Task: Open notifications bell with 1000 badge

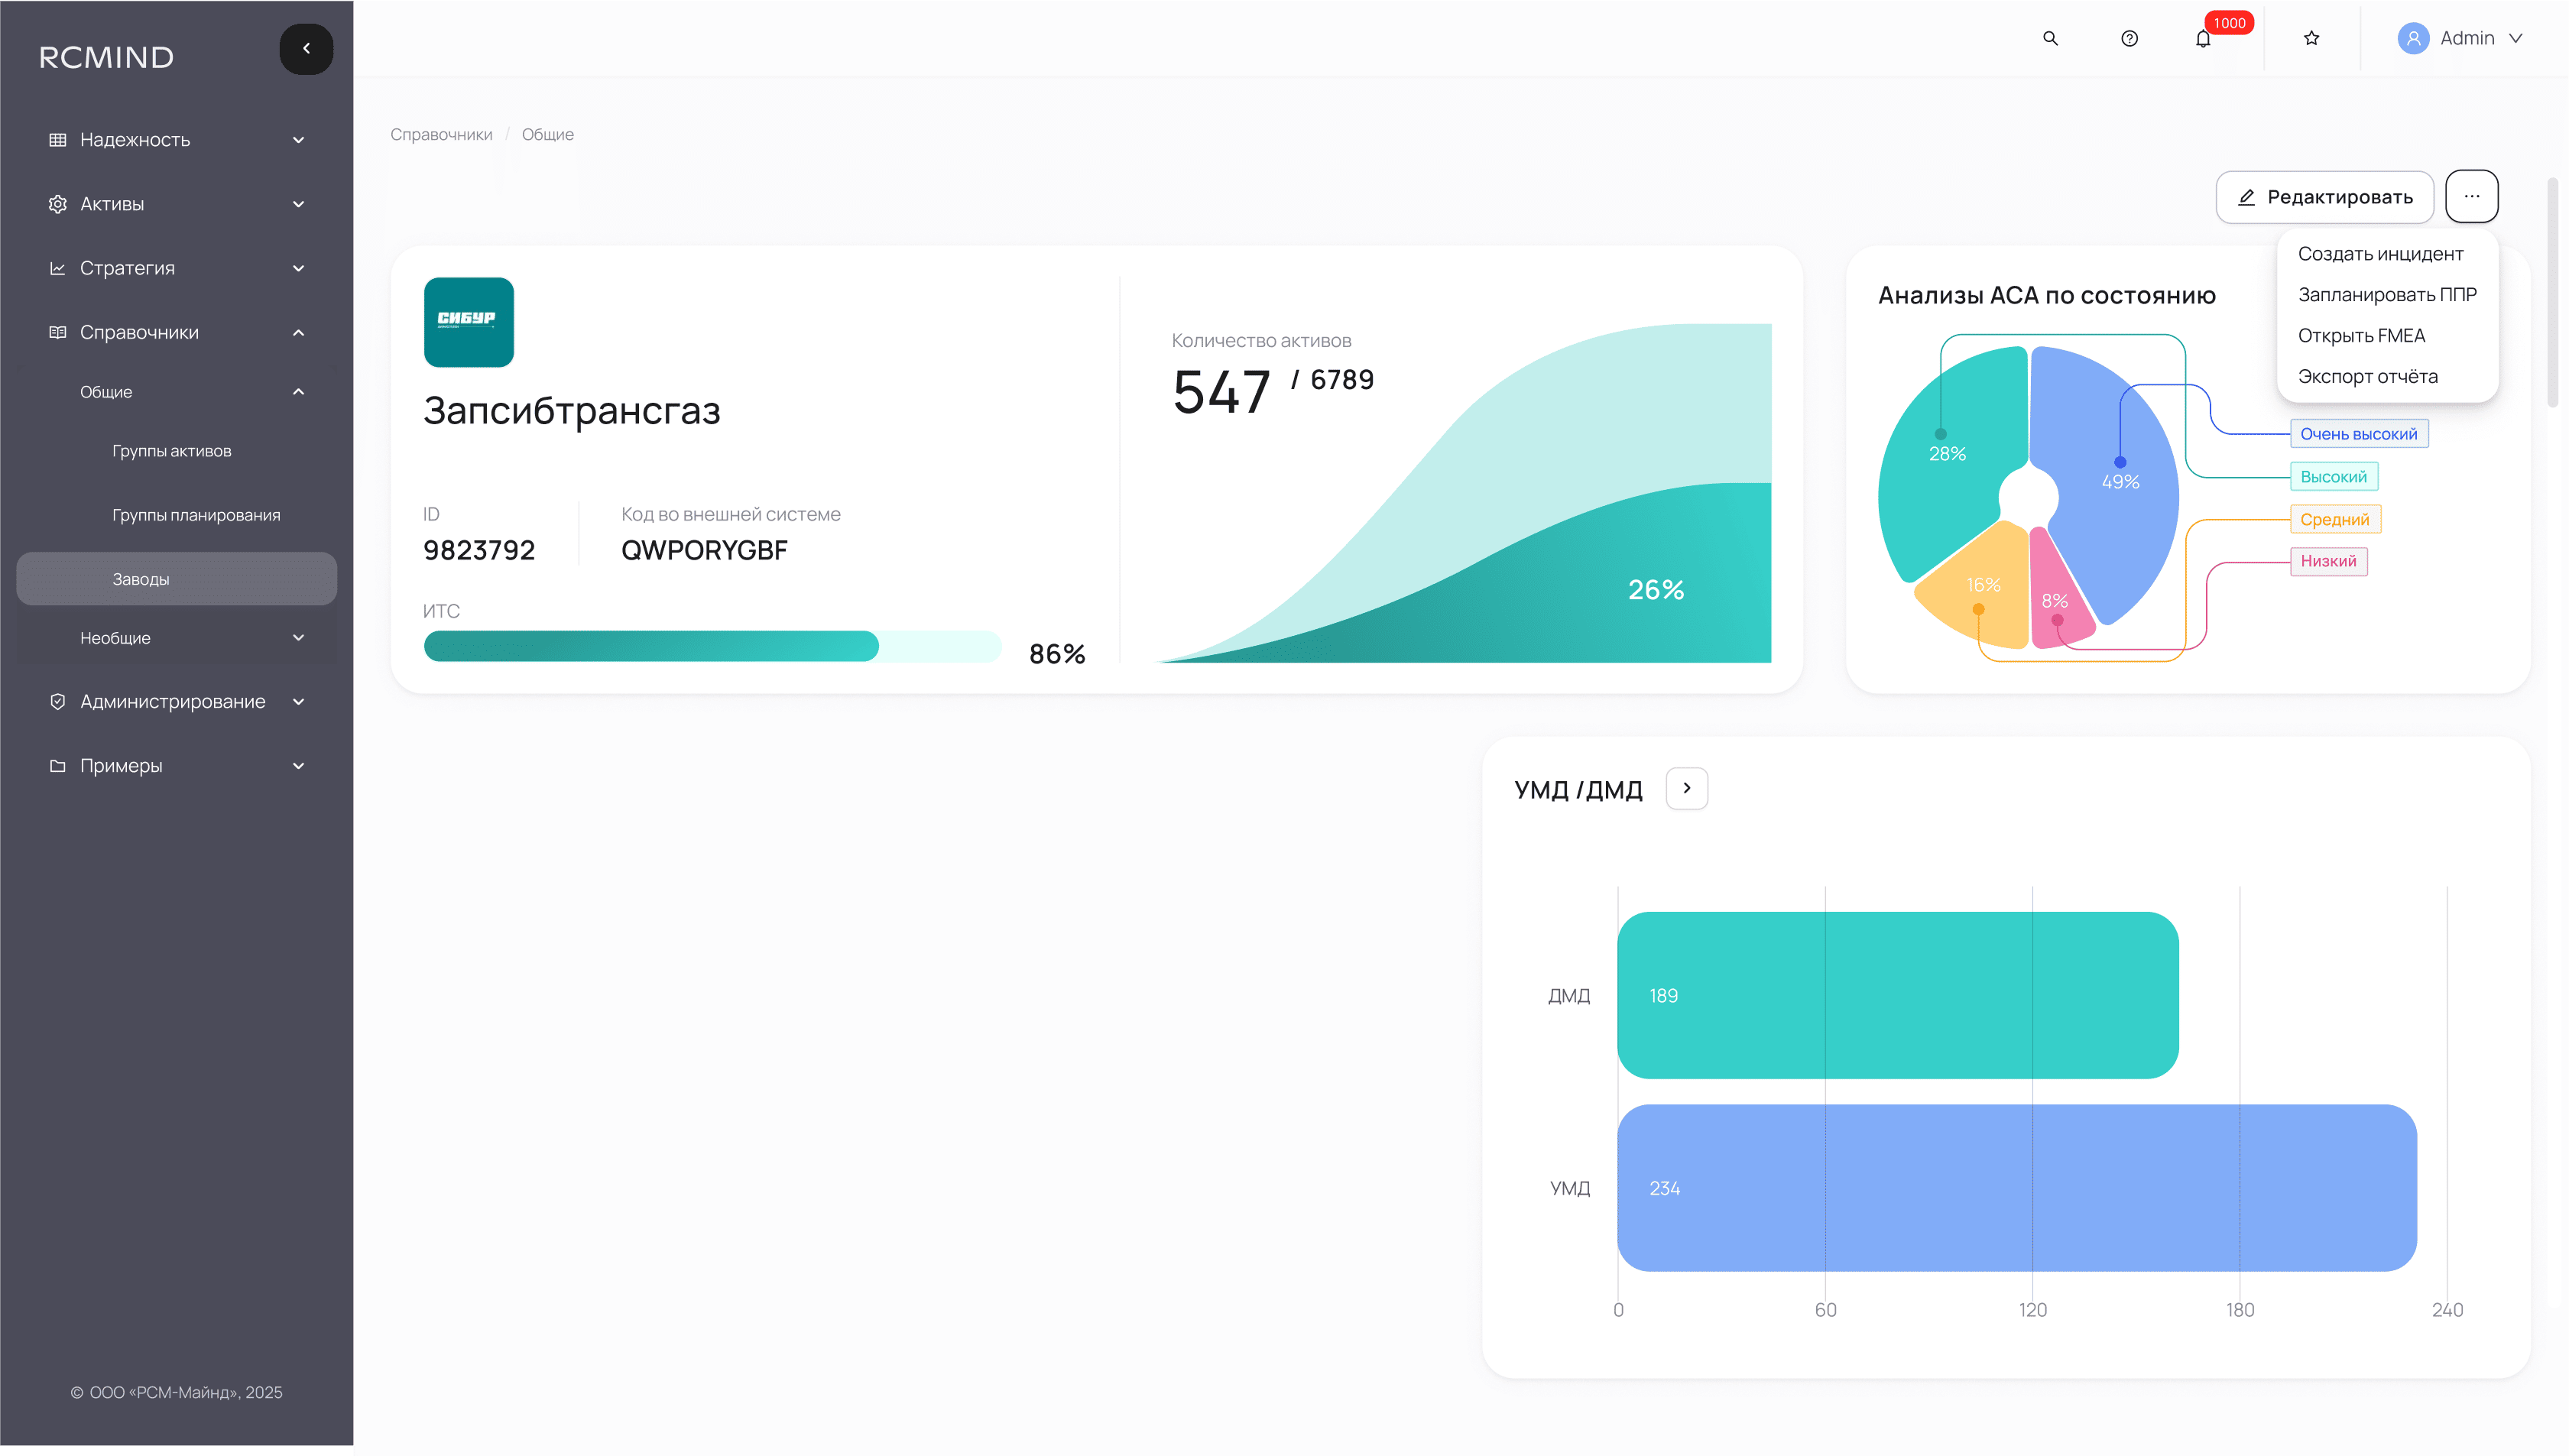Action: coord(2203,39)
